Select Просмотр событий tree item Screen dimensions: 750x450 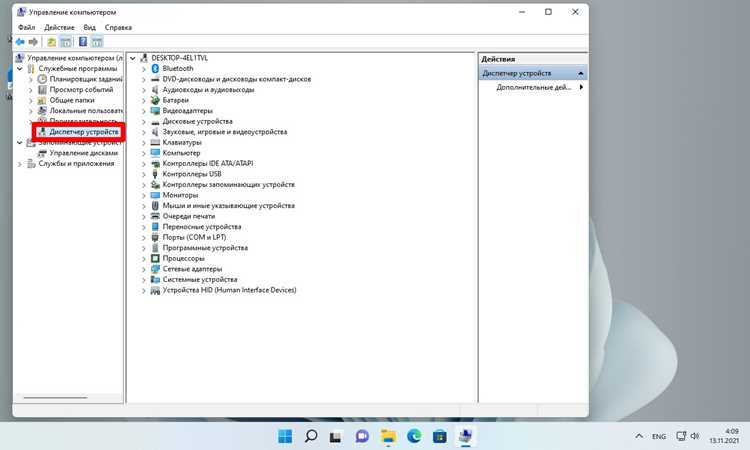81,89
